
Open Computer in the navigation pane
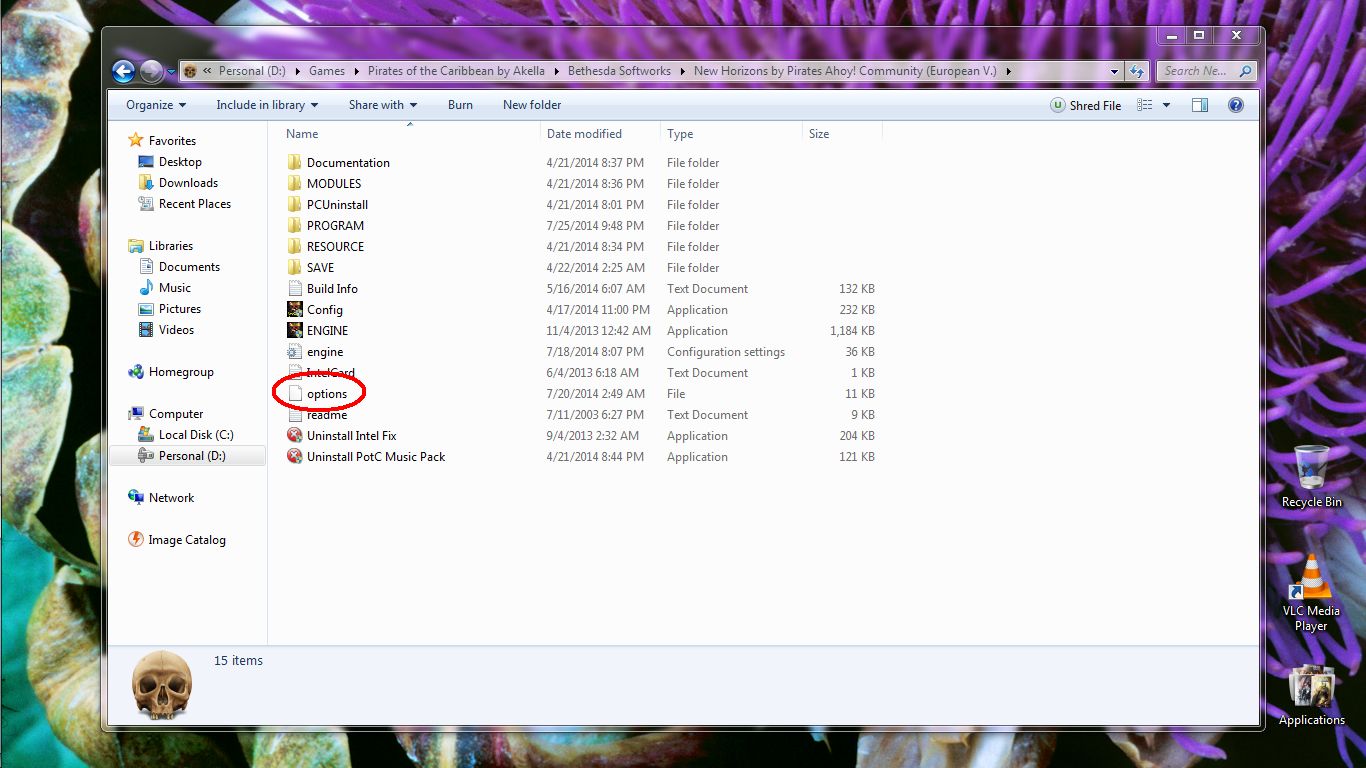[176, 414]
